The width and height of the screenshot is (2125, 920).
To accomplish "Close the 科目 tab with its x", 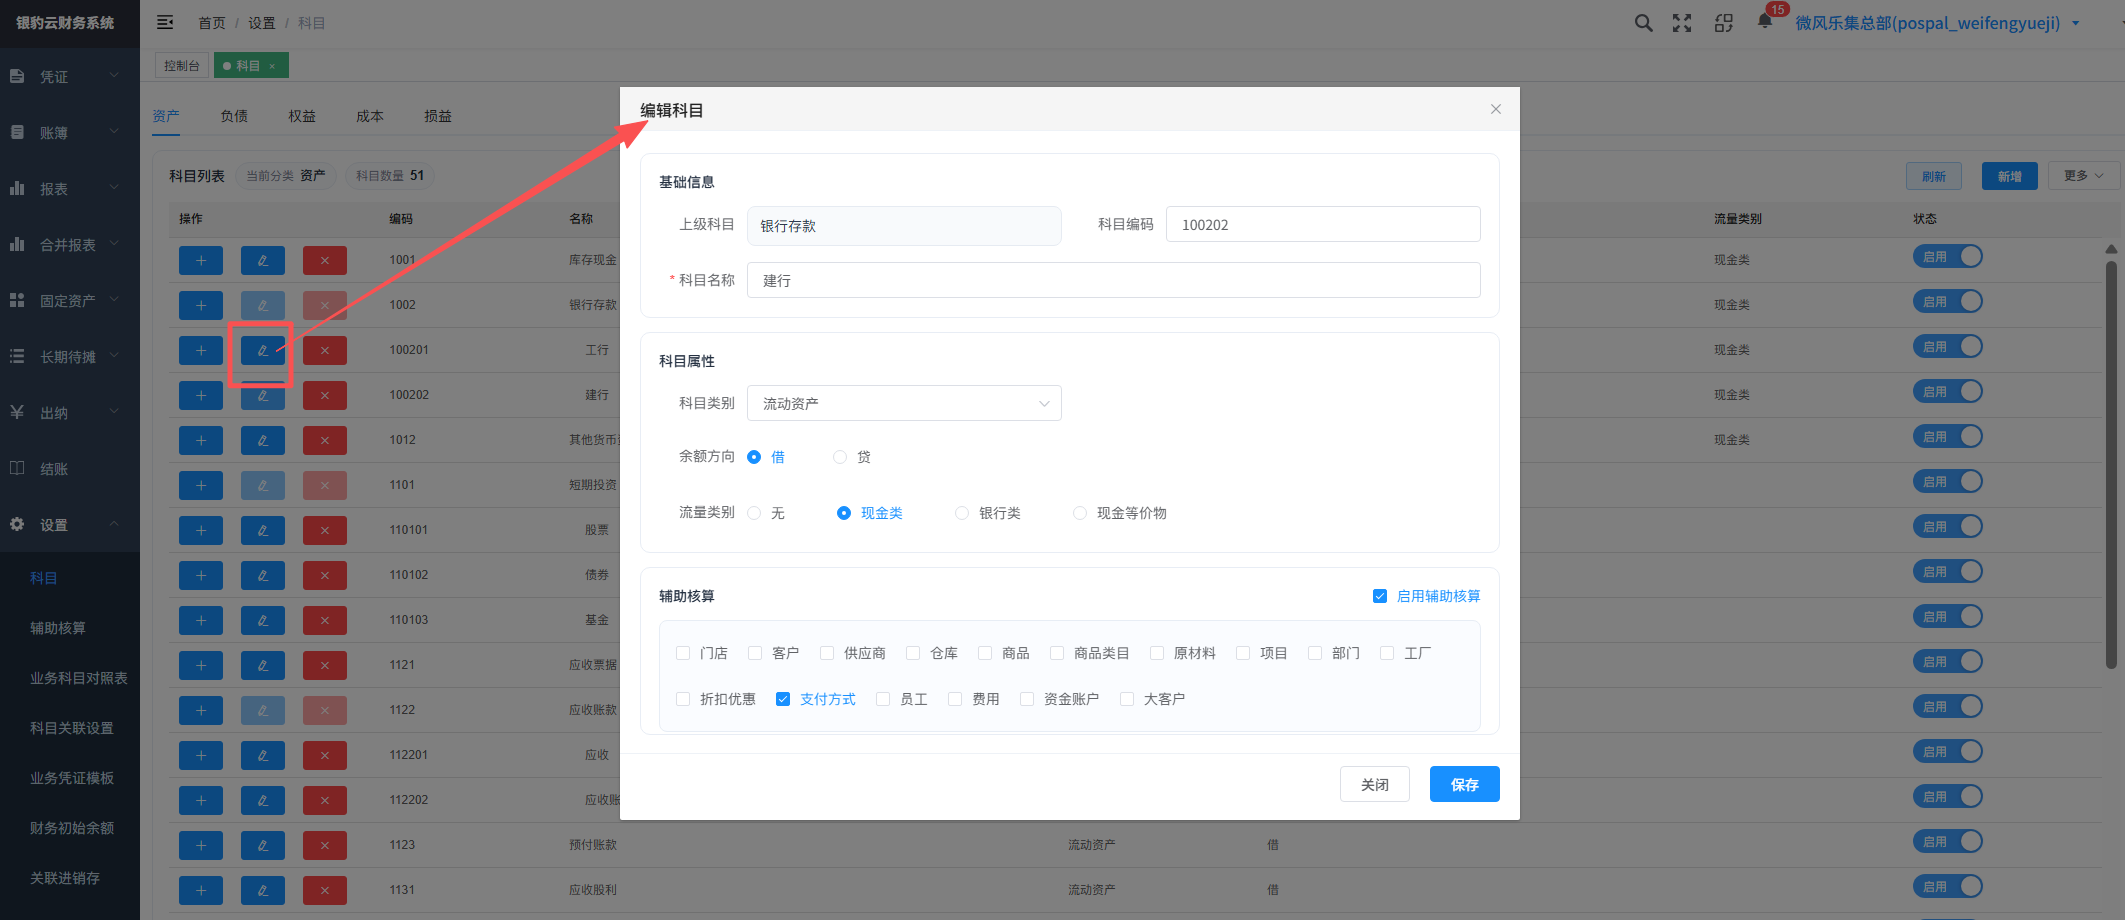I will click(272, 66).
